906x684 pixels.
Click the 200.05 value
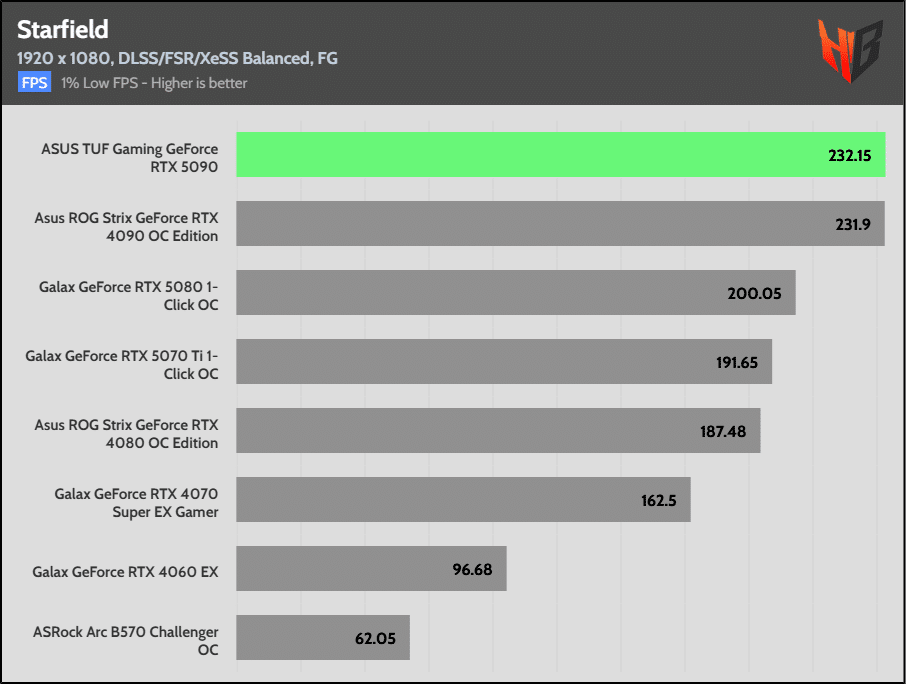754,293
